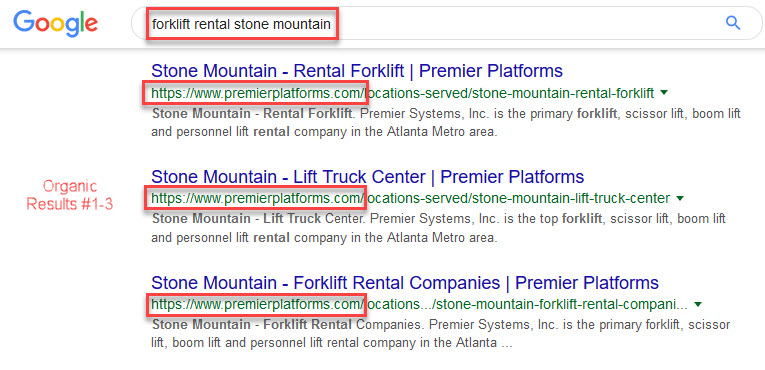Click inside the search query field

446,23
